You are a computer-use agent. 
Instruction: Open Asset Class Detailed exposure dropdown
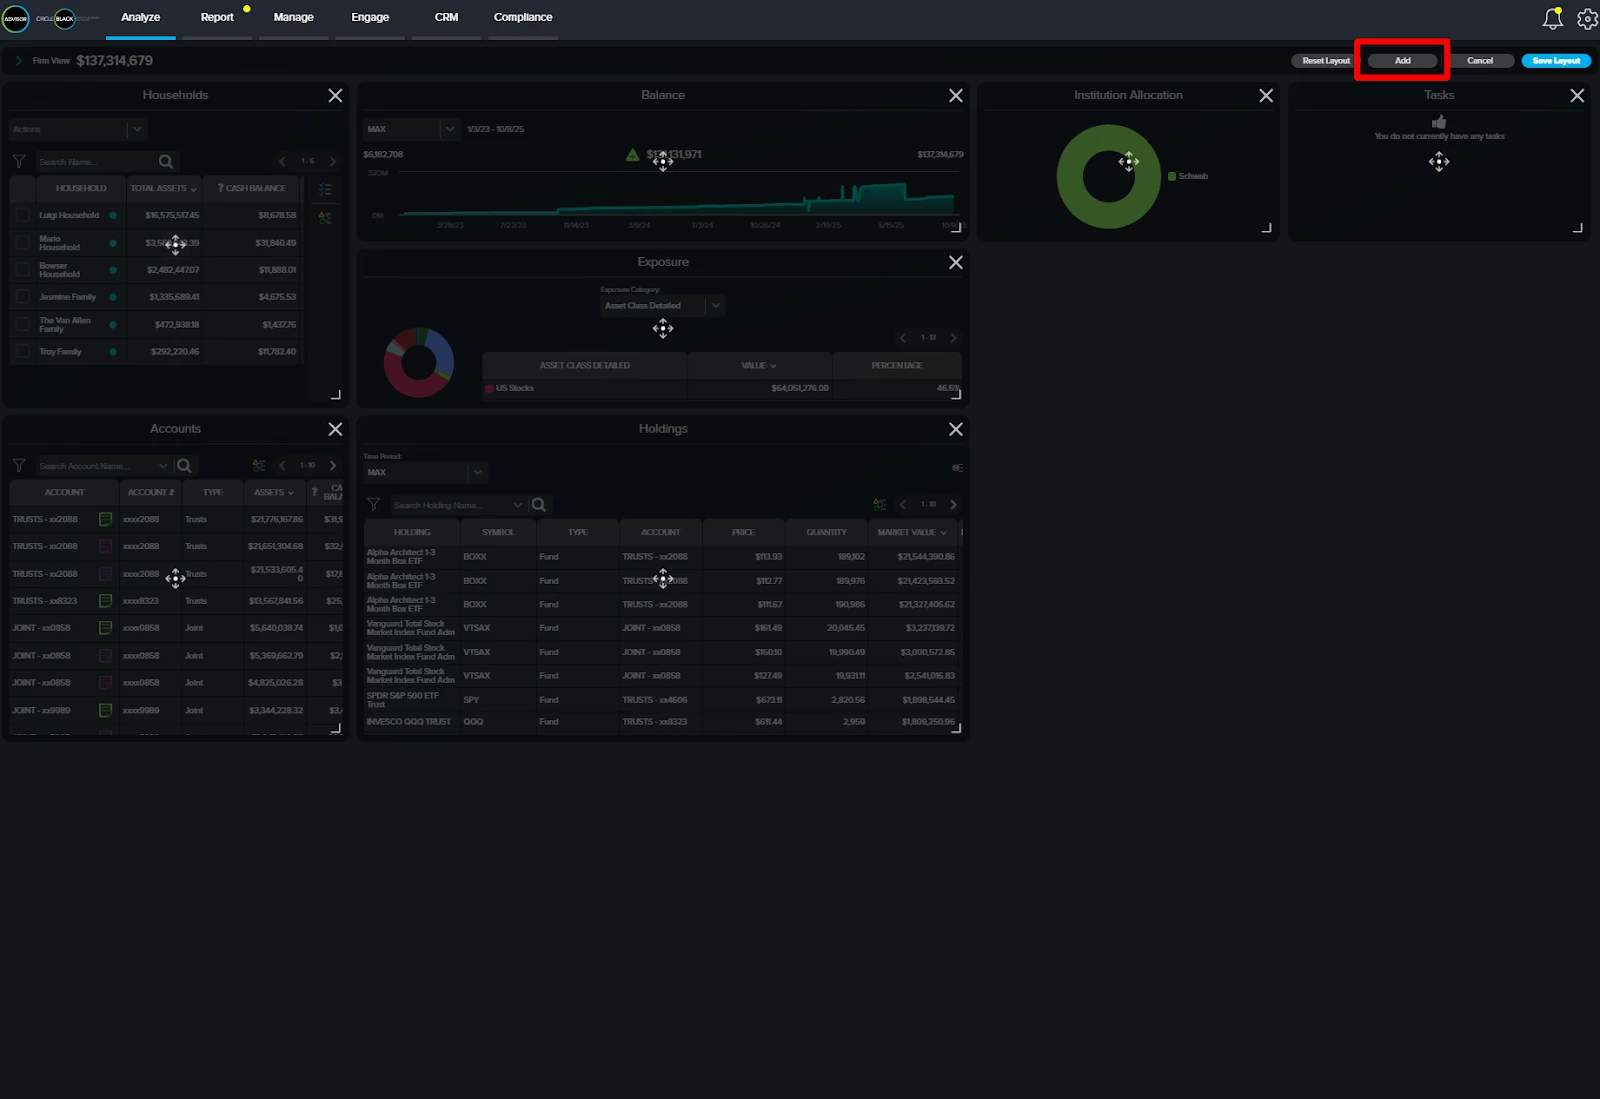[x=662, y=306]
